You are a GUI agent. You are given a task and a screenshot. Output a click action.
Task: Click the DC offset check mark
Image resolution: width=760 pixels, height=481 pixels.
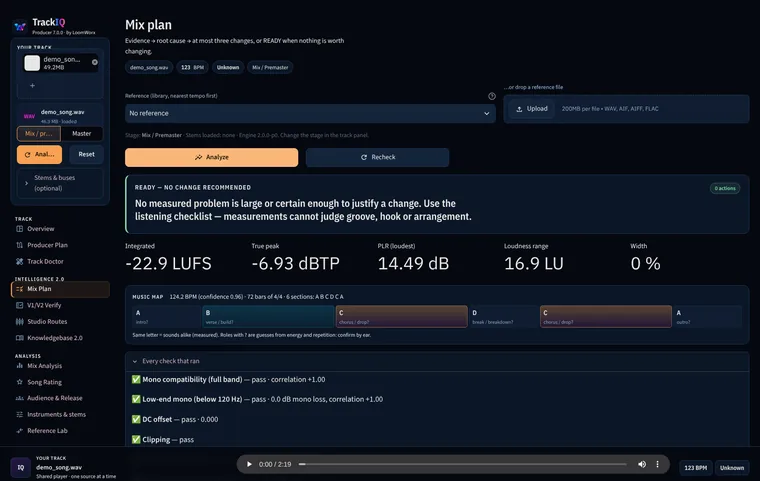coord(136,419)
